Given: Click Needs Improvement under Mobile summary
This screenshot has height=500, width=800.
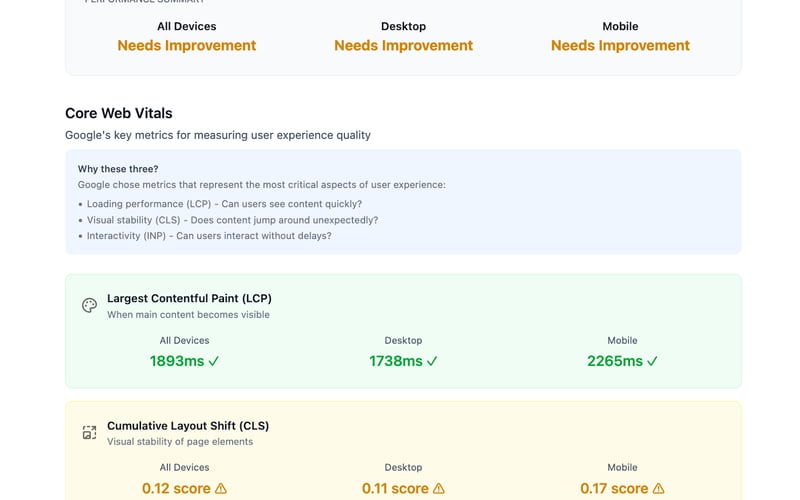Looking at the screenshot, I should click(620, 45).
